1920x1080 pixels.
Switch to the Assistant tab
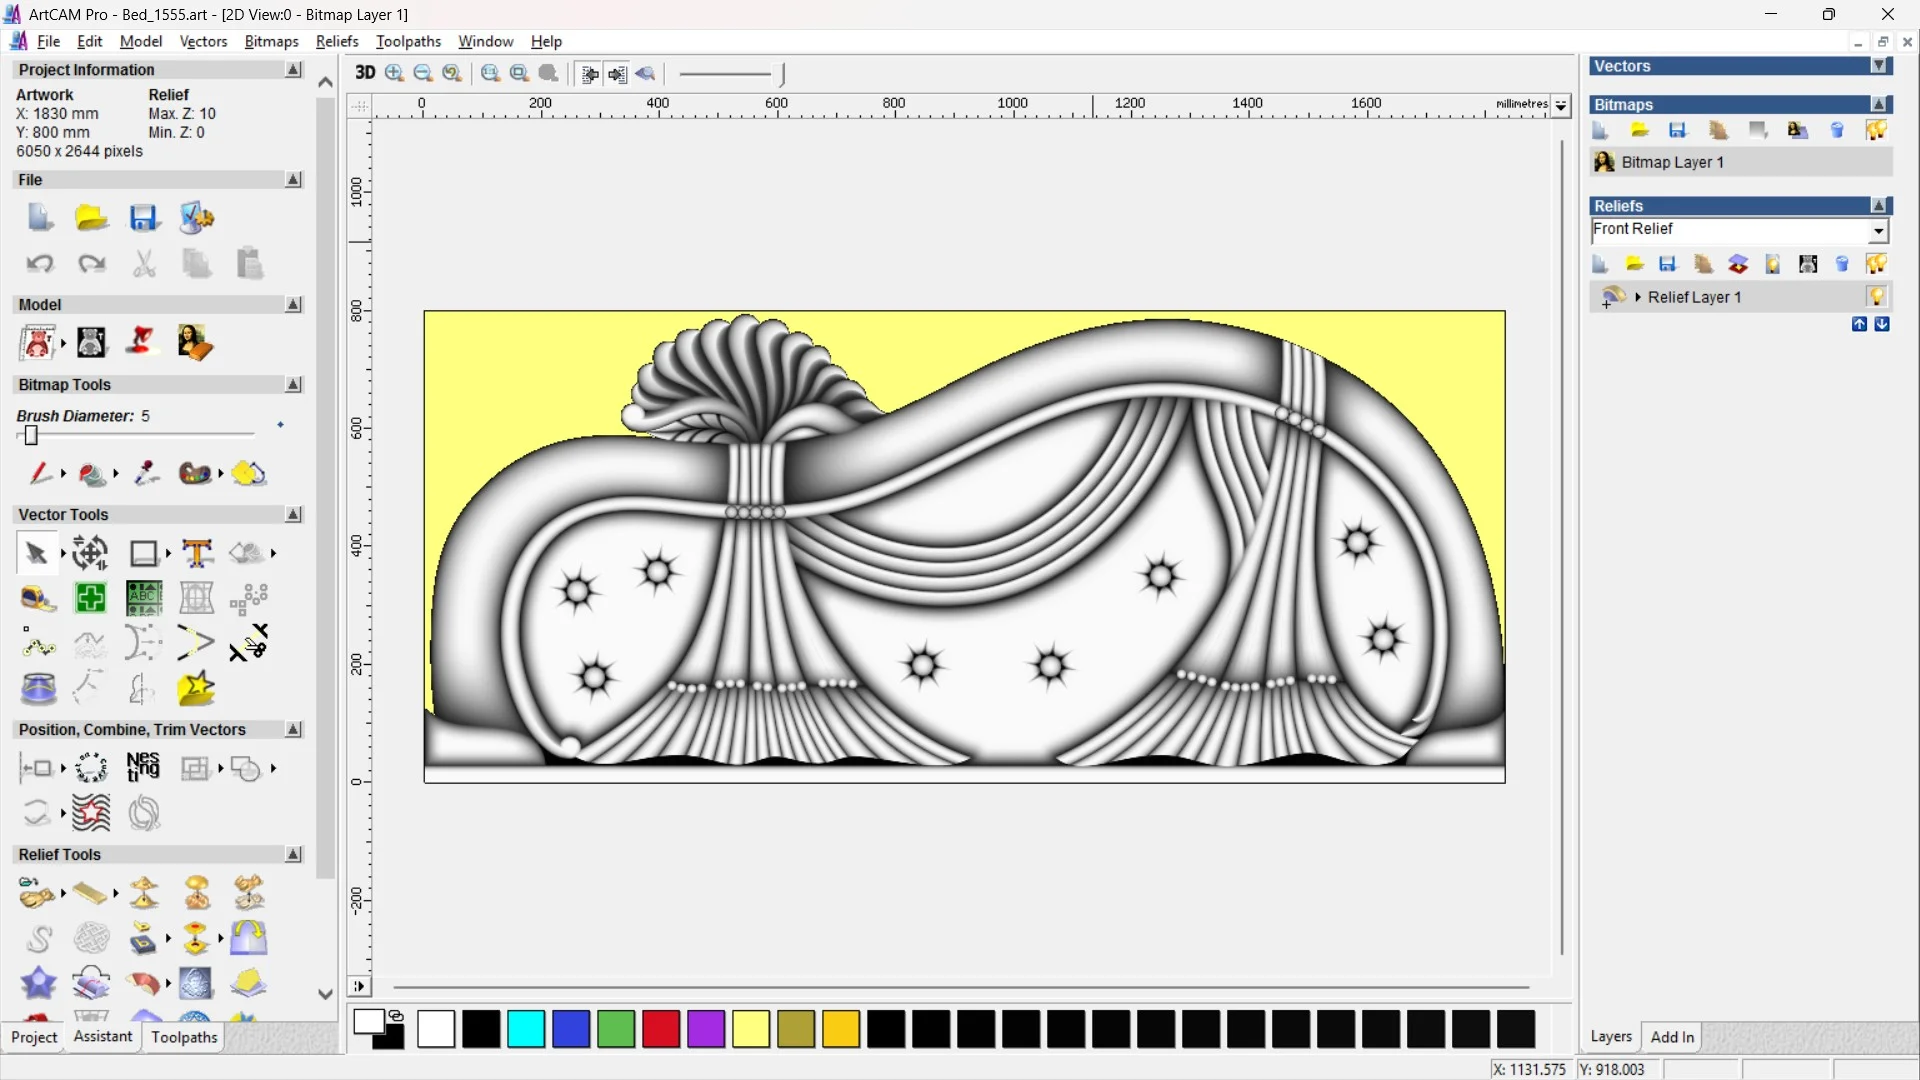tap(102, 1037)
